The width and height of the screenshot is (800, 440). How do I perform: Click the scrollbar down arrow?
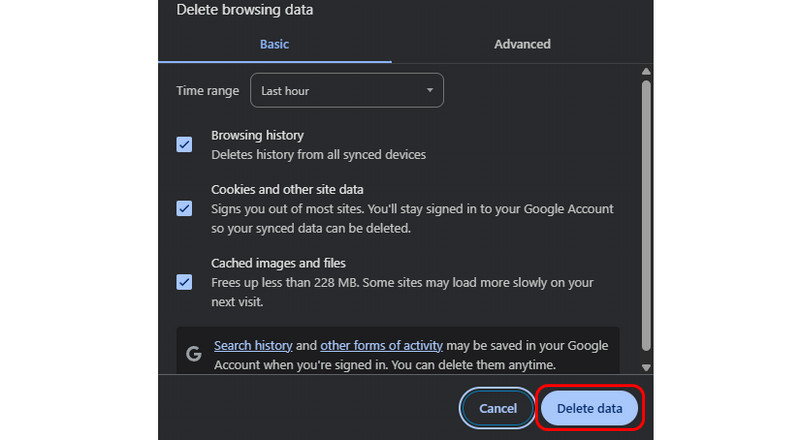[646, 368]
